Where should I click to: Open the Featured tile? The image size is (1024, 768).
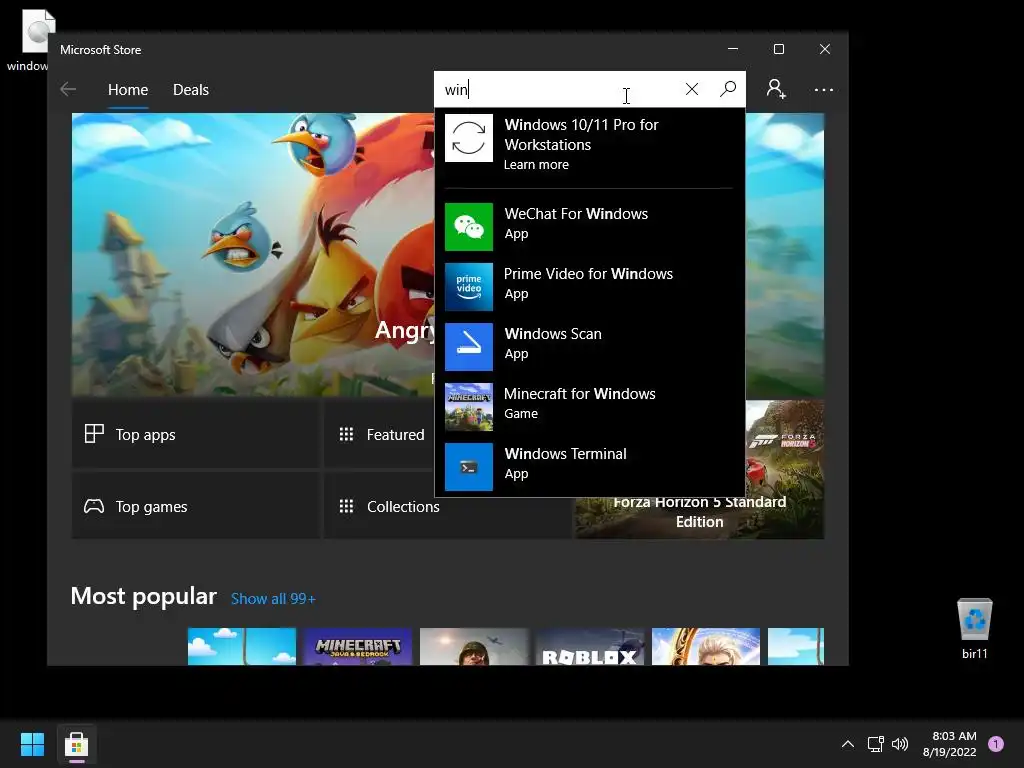379,434
